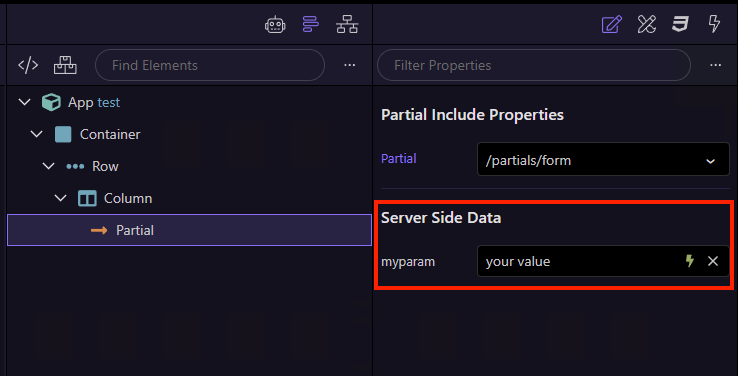This screenshot has height=376, width=738.
Task: Open the hierarchy tree diagram icon
Action: tap(347, 24)
